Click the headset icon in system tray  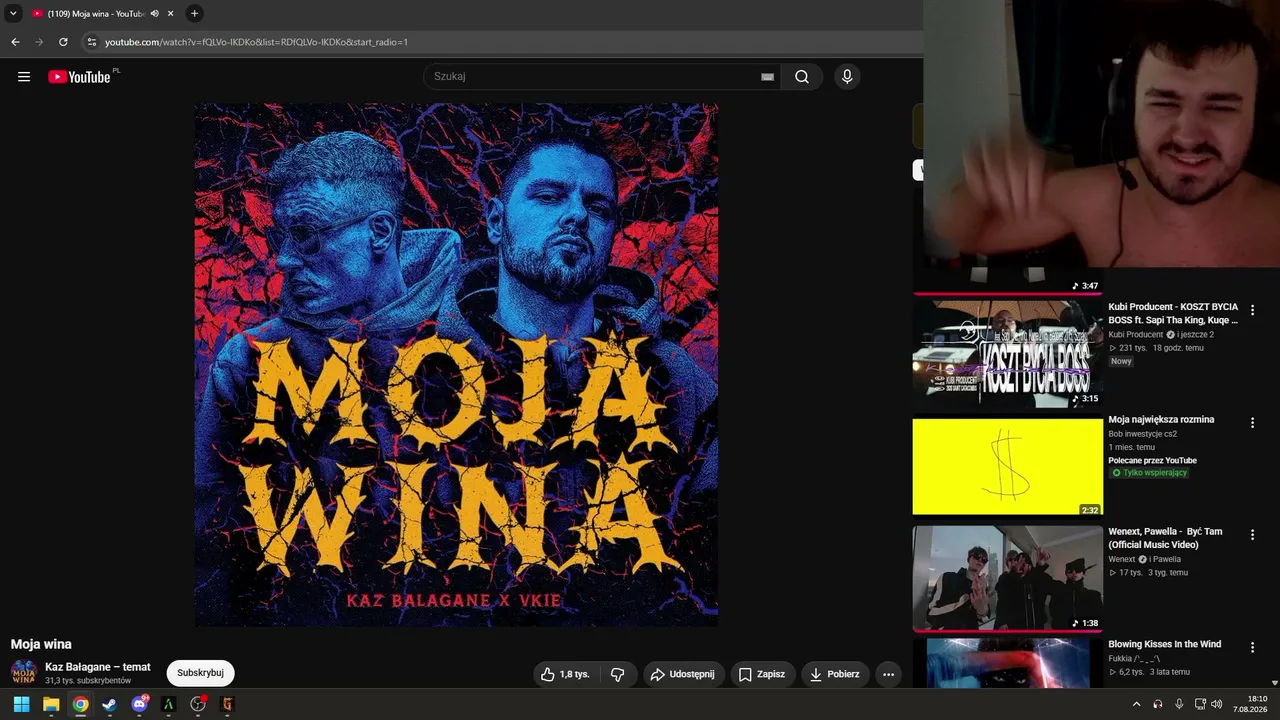pyautogui.click(x=1158, y=704)
